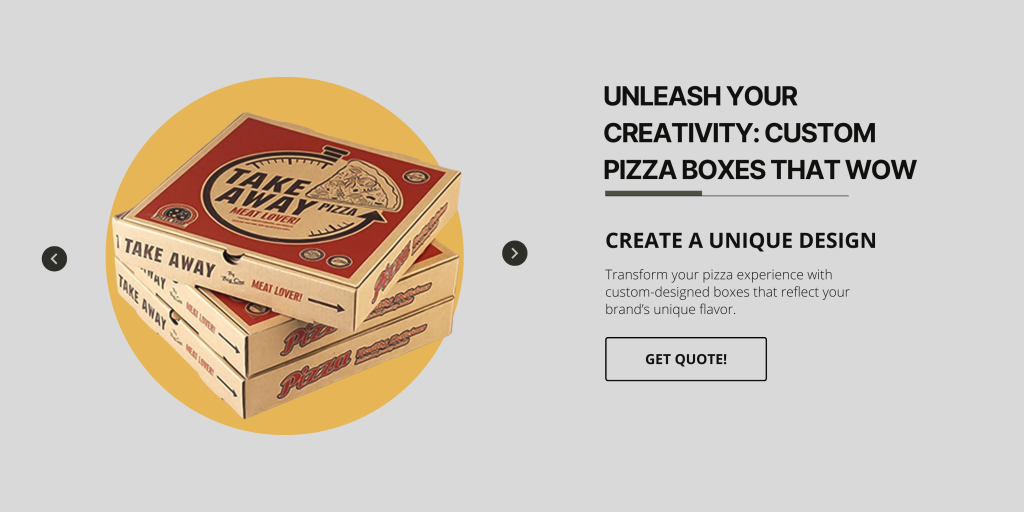Click the small round badge at lid's top-right corner
Viewport: 1024px width, 512px height.
(x=415, y=176)
